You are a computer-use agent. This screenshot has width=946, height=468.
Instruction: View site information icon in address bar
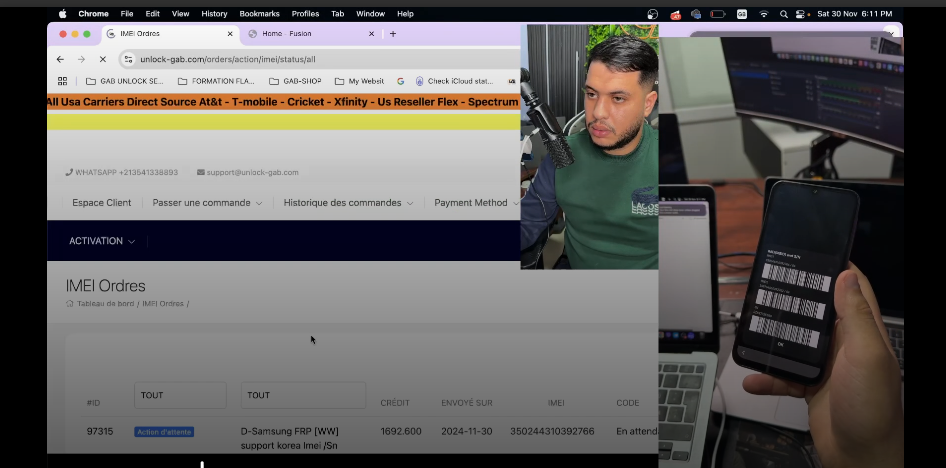point(128,59)
